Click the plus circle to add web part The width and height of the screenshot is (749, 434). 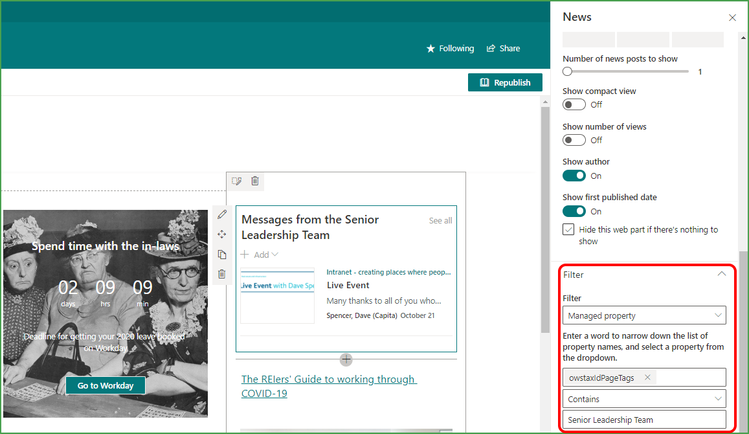point(346,360)
